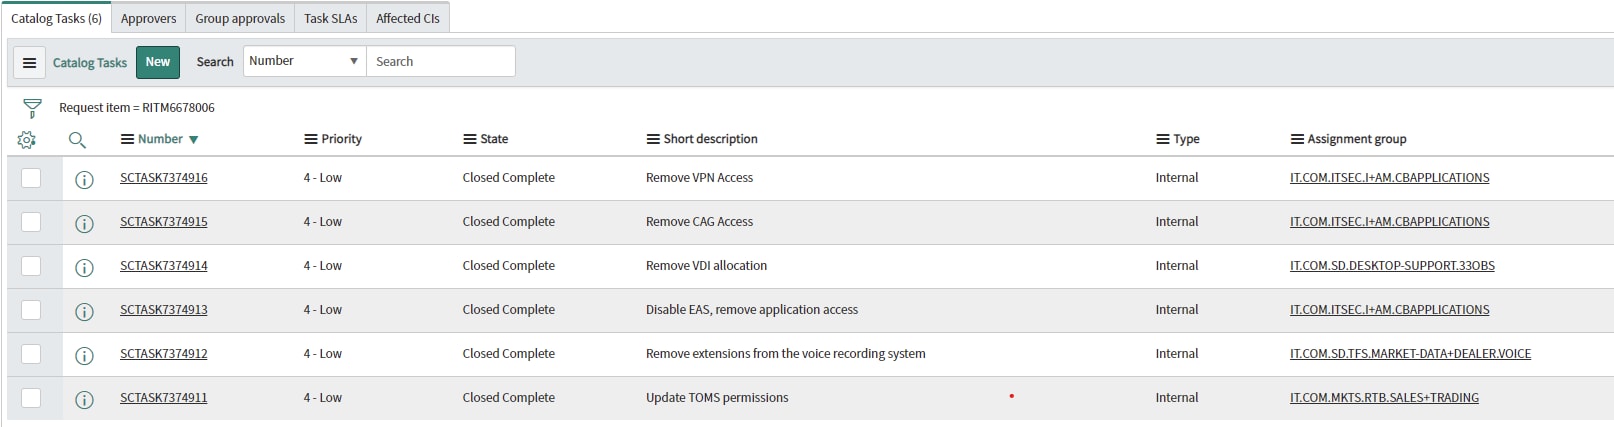The image size is (1614, 427).
Task: Click the column search magnifier icon
Action: [x=77, y=140]
